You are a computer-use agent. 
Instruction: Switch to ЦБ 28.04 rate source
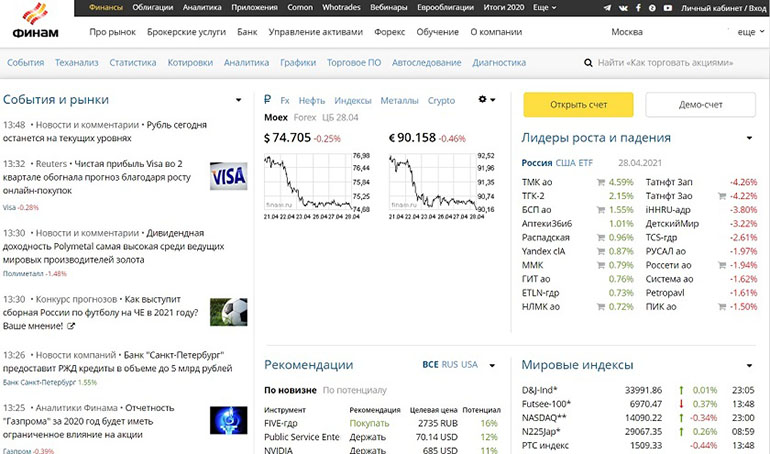coord(340,117)
